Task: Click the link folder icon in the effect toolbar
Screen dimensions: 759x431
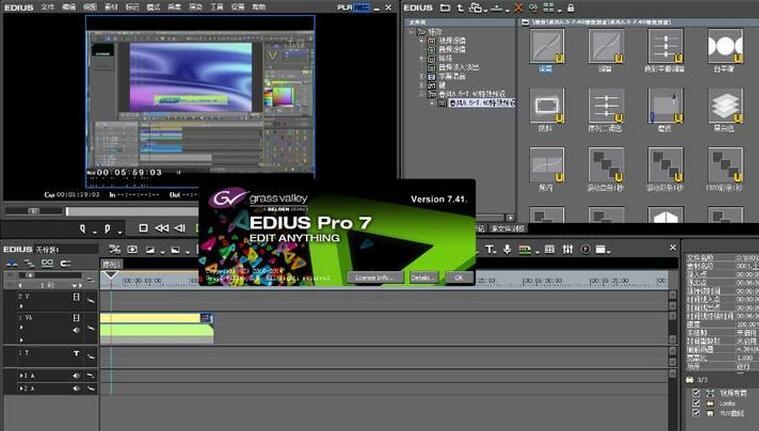Action: [476, 8]
